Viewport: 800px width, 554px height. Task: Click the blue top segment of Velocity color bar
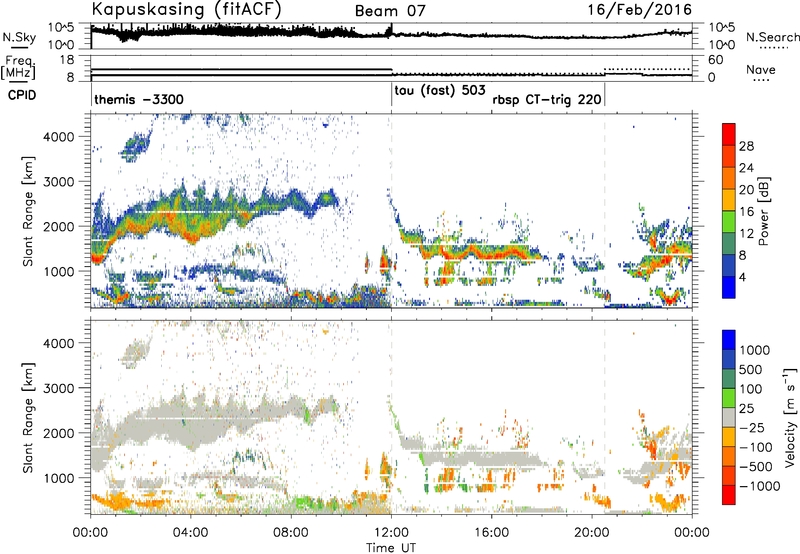(729, 340)
